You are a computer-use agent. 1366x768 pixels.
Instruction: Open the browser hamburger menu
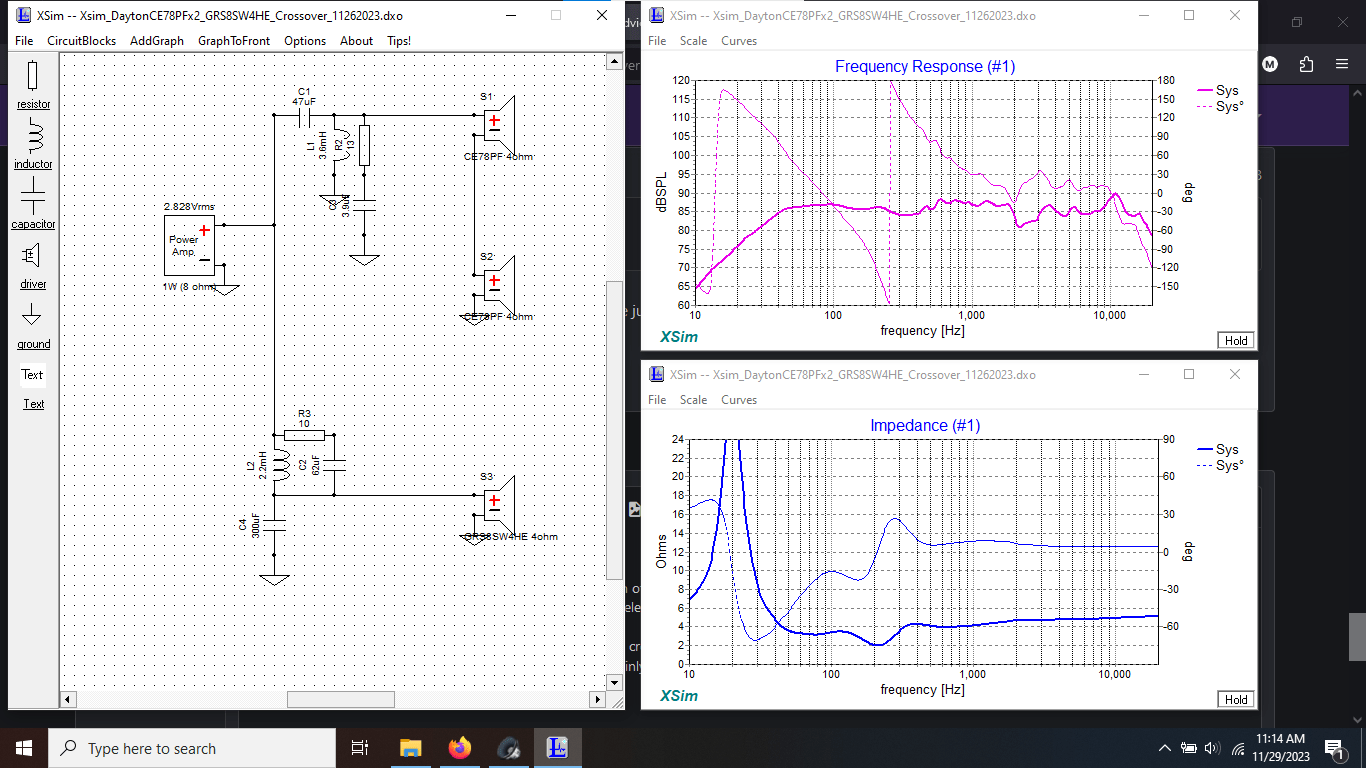point(1342,64)
